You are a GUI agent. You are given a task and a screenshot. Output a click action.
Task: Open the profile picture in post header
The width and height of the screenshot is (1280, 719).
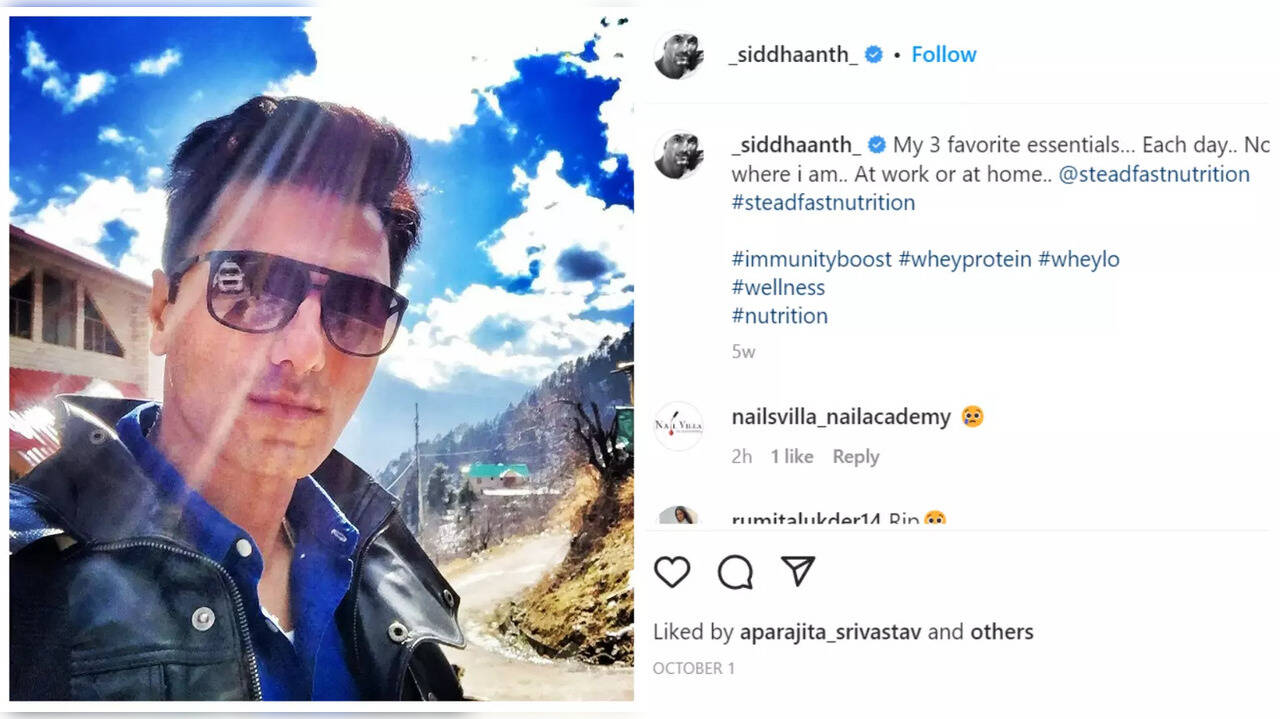679,54
